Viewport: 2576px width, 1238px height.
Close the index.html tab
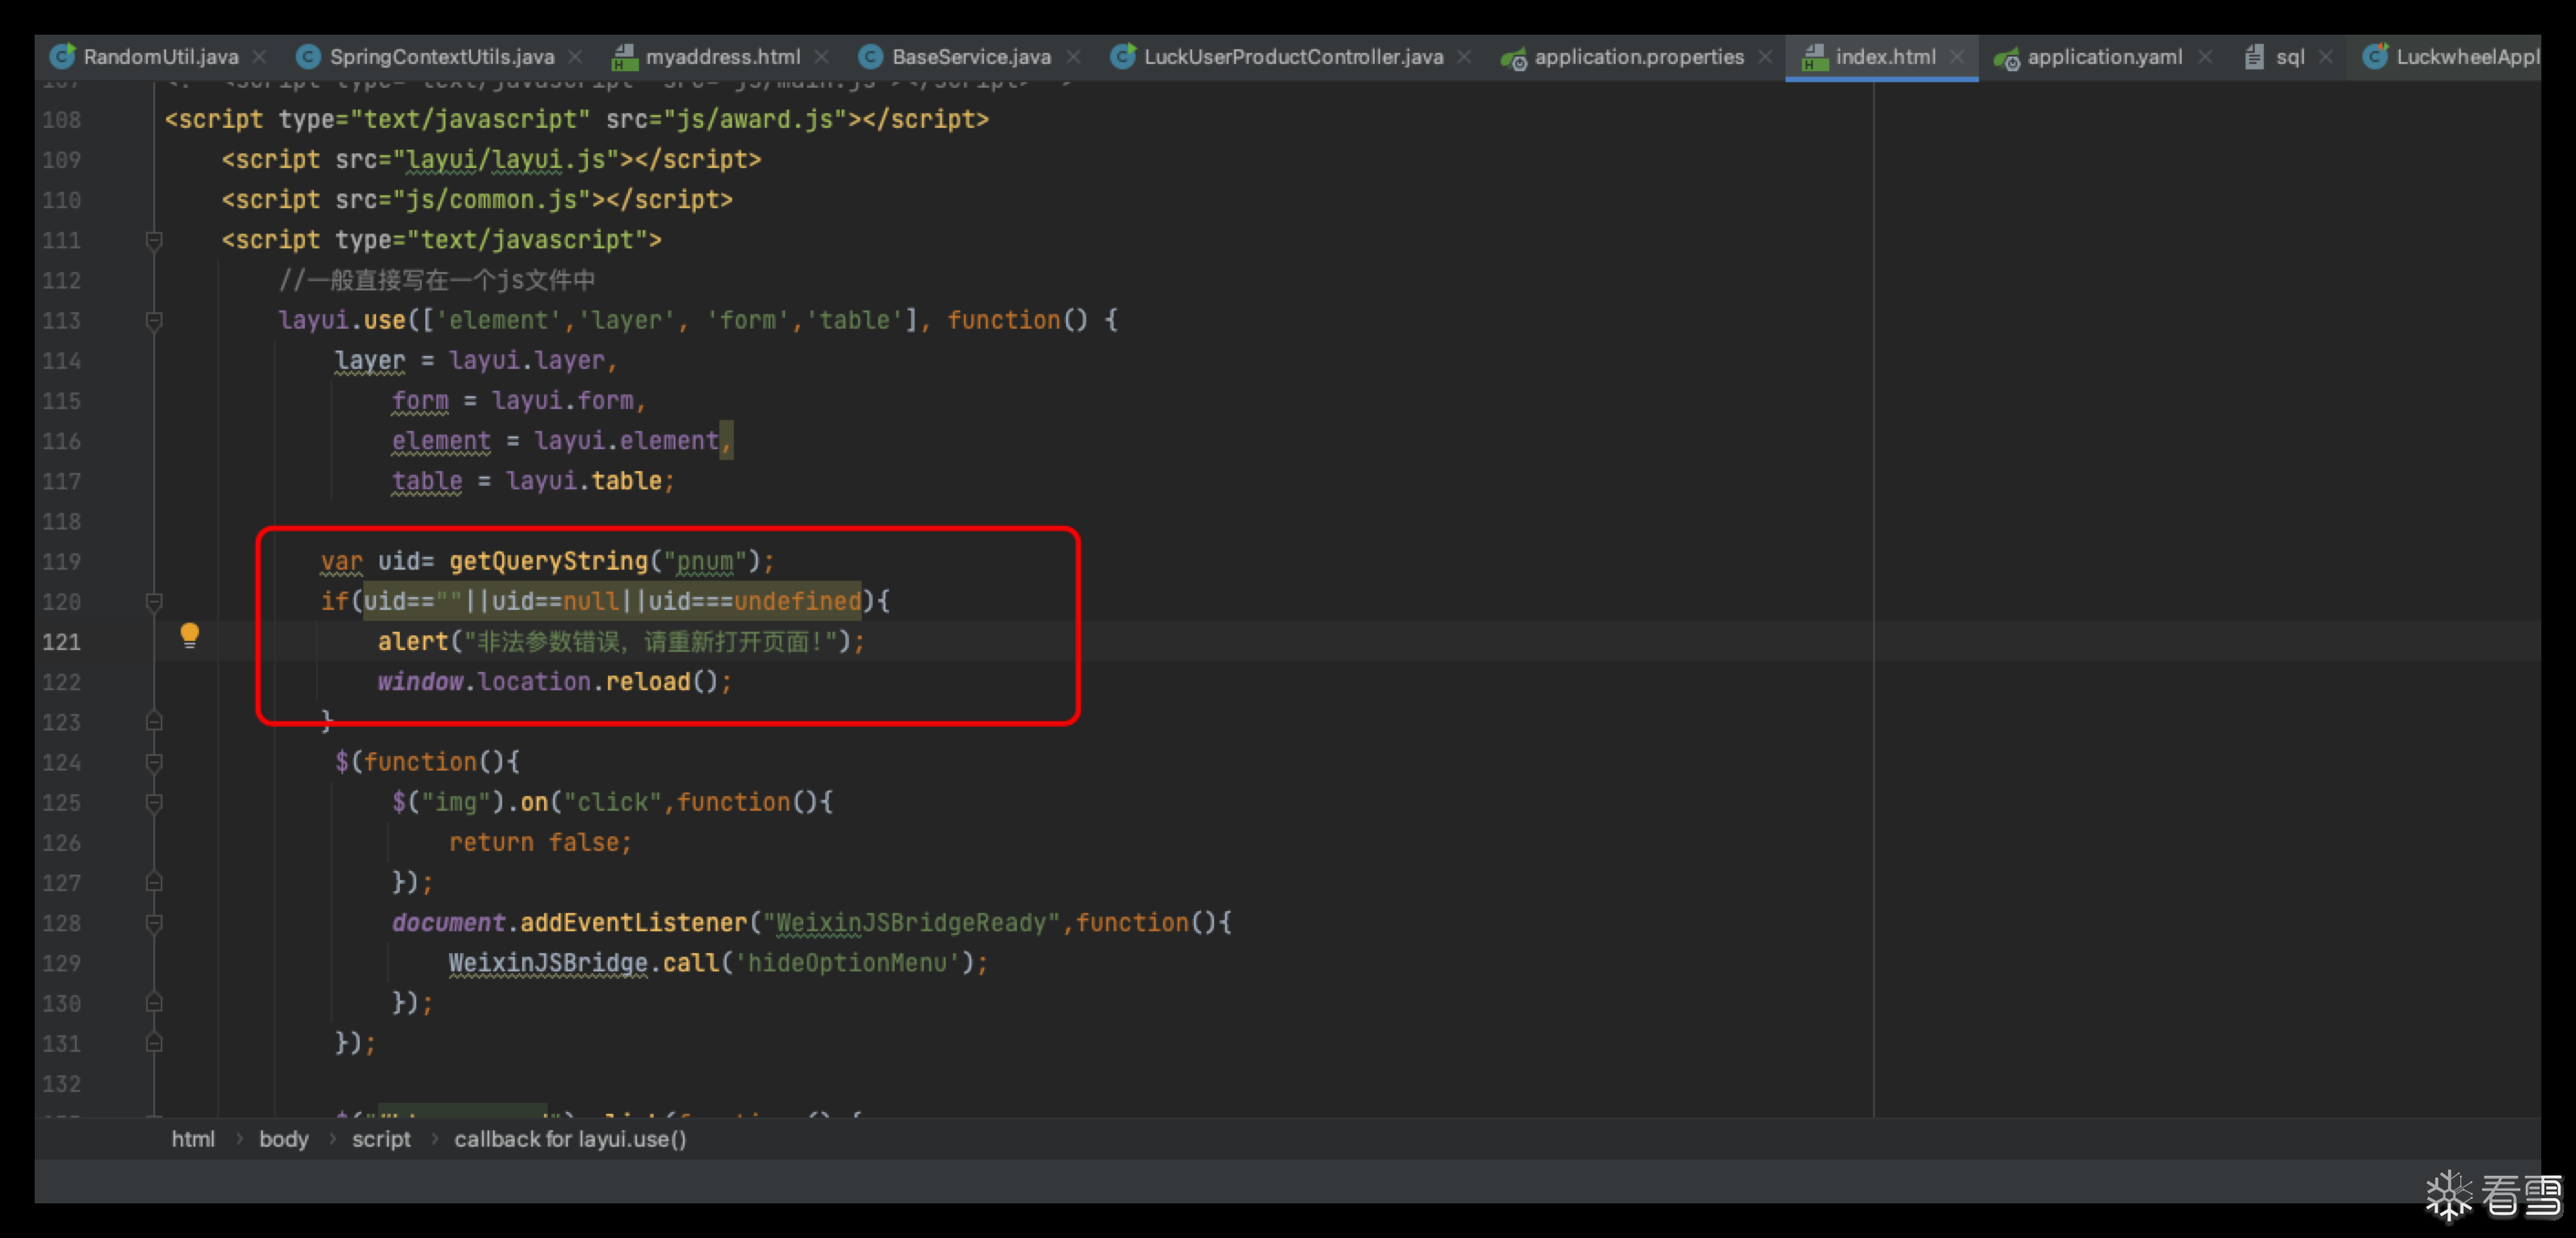coord(1957,57)
